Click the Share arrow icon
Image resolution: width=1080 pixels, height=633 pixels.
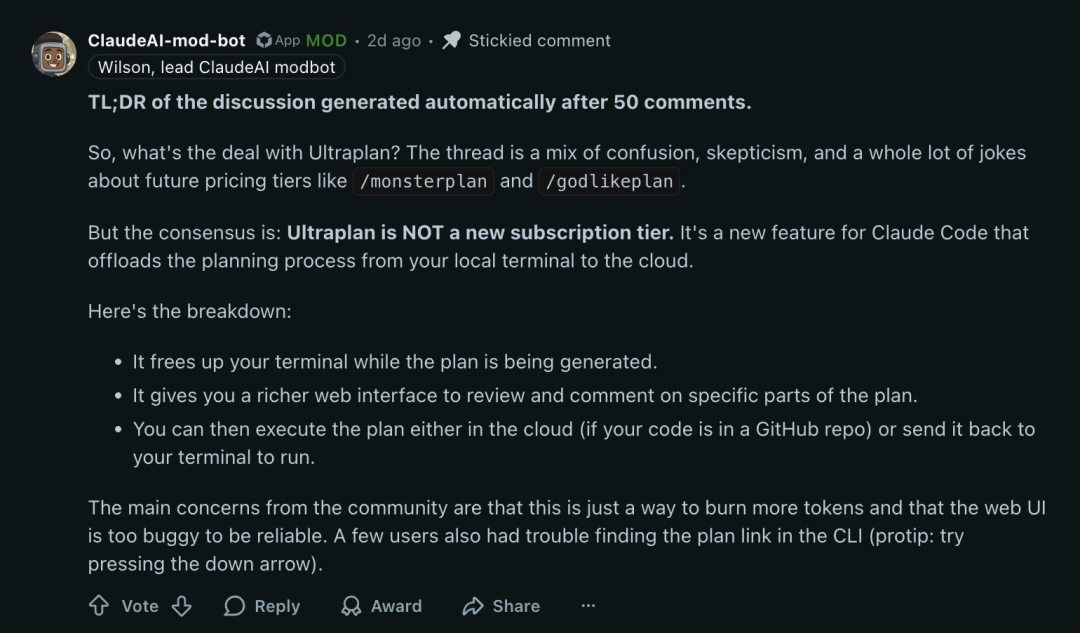pyautogui.click(x=473, y=606)
